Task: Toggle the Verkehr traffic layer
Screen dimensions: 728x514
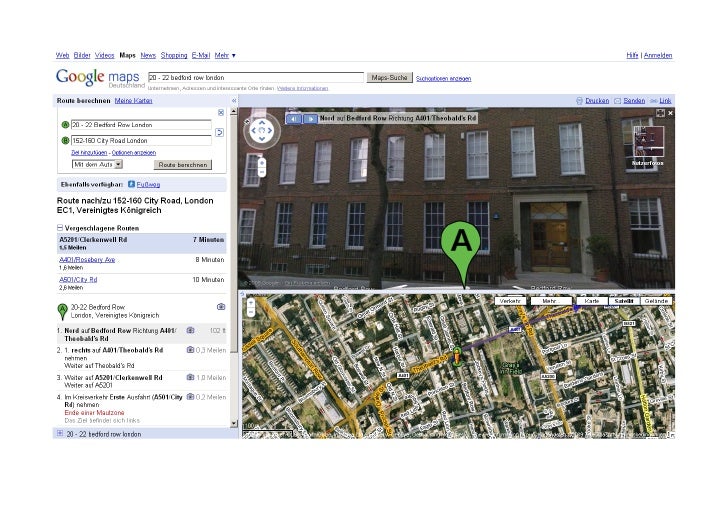Action: click(x=510, y=301)
